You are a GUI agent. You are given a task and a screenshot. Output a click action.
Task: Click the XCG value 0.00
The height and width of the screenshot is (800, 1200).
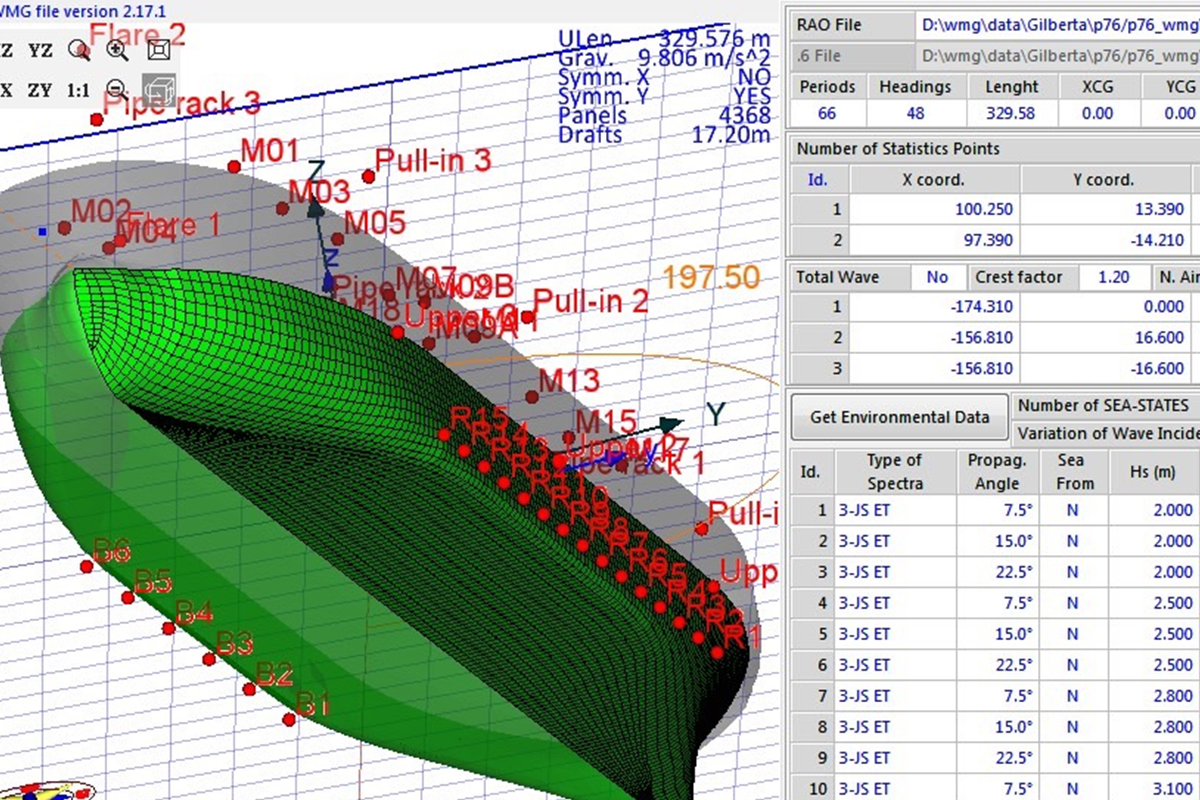[x=1097, y=113]
